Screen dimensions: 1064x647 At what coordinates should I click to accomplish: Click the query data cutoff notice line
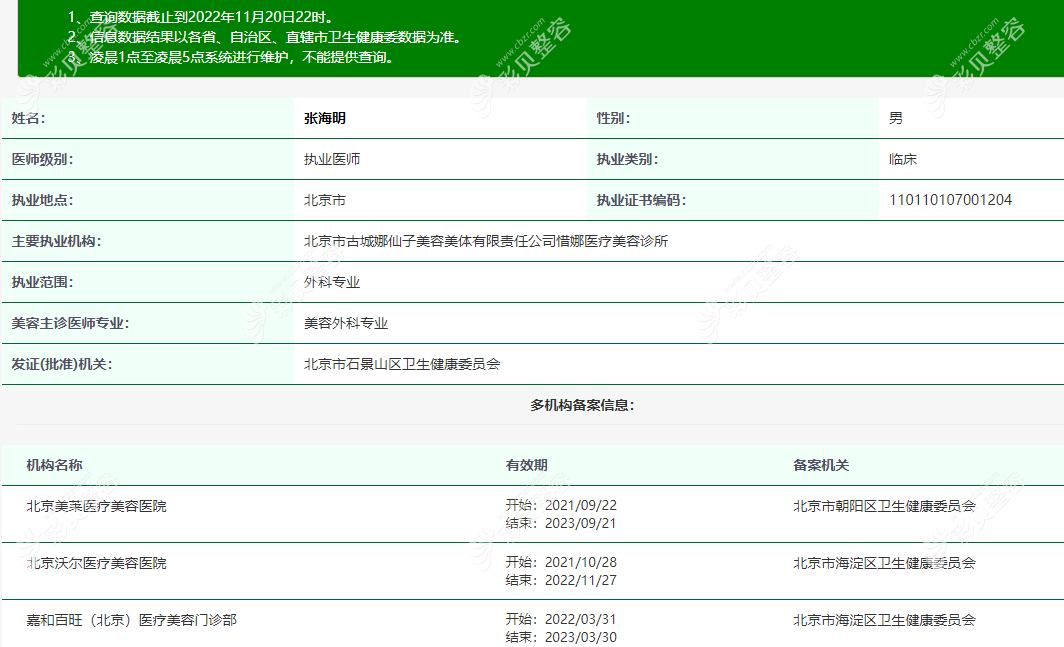click(x=211, y=17)
